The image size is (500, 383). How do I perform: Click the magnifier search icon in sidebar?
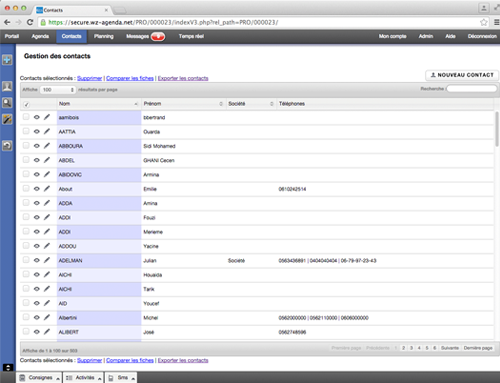click(x=7, y=103)
